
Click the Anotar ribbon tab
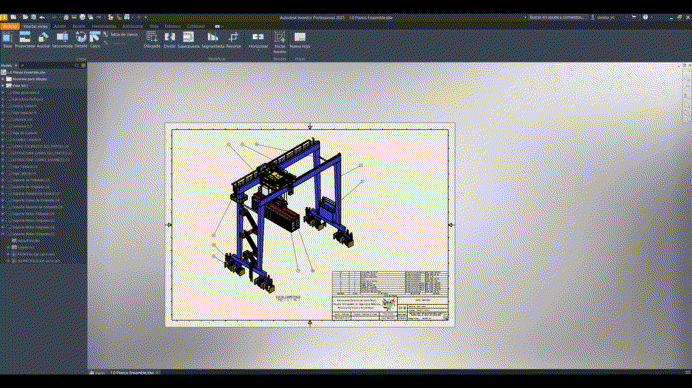59,26
